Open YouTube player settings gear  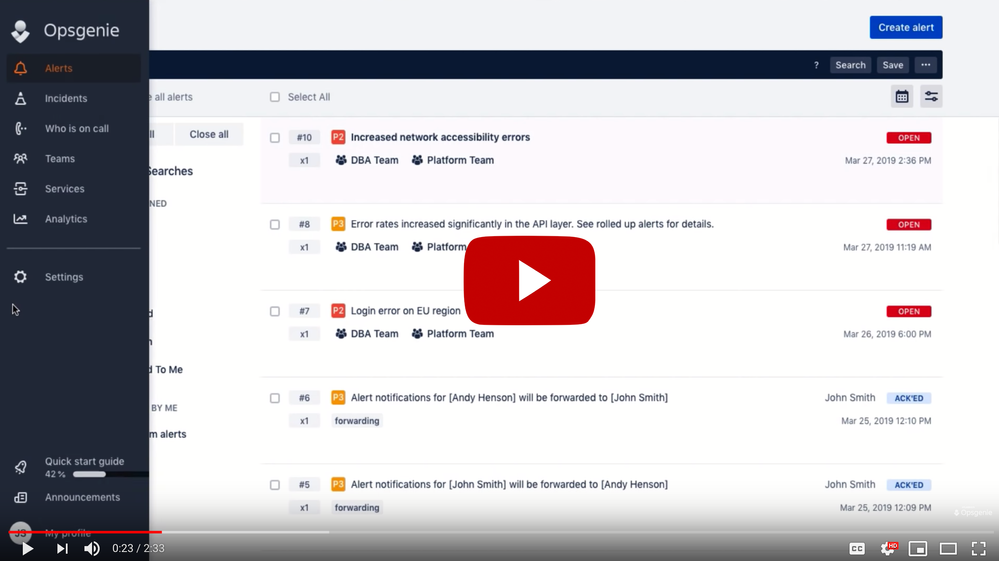tap(888, 548)
